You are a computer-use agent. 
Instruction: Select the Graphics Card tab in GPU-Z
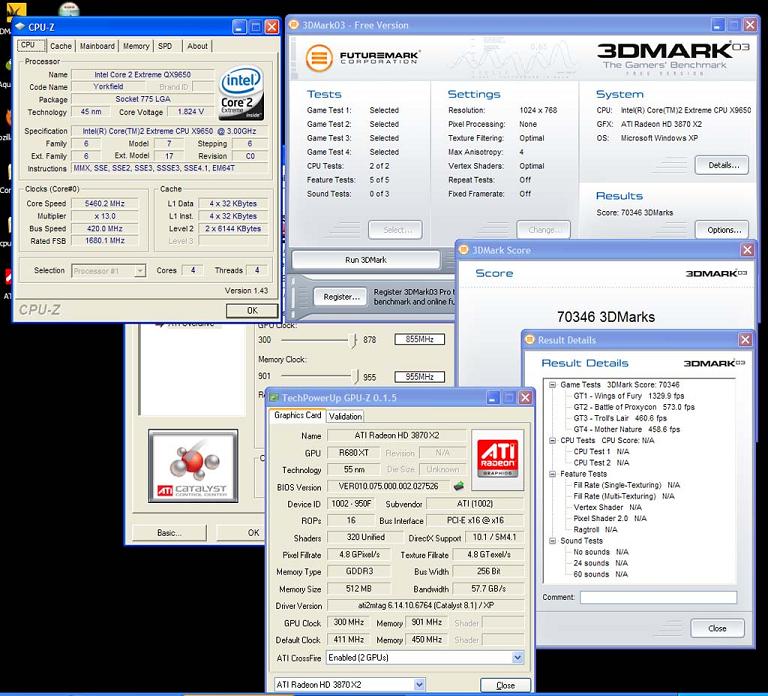point(297,415)
